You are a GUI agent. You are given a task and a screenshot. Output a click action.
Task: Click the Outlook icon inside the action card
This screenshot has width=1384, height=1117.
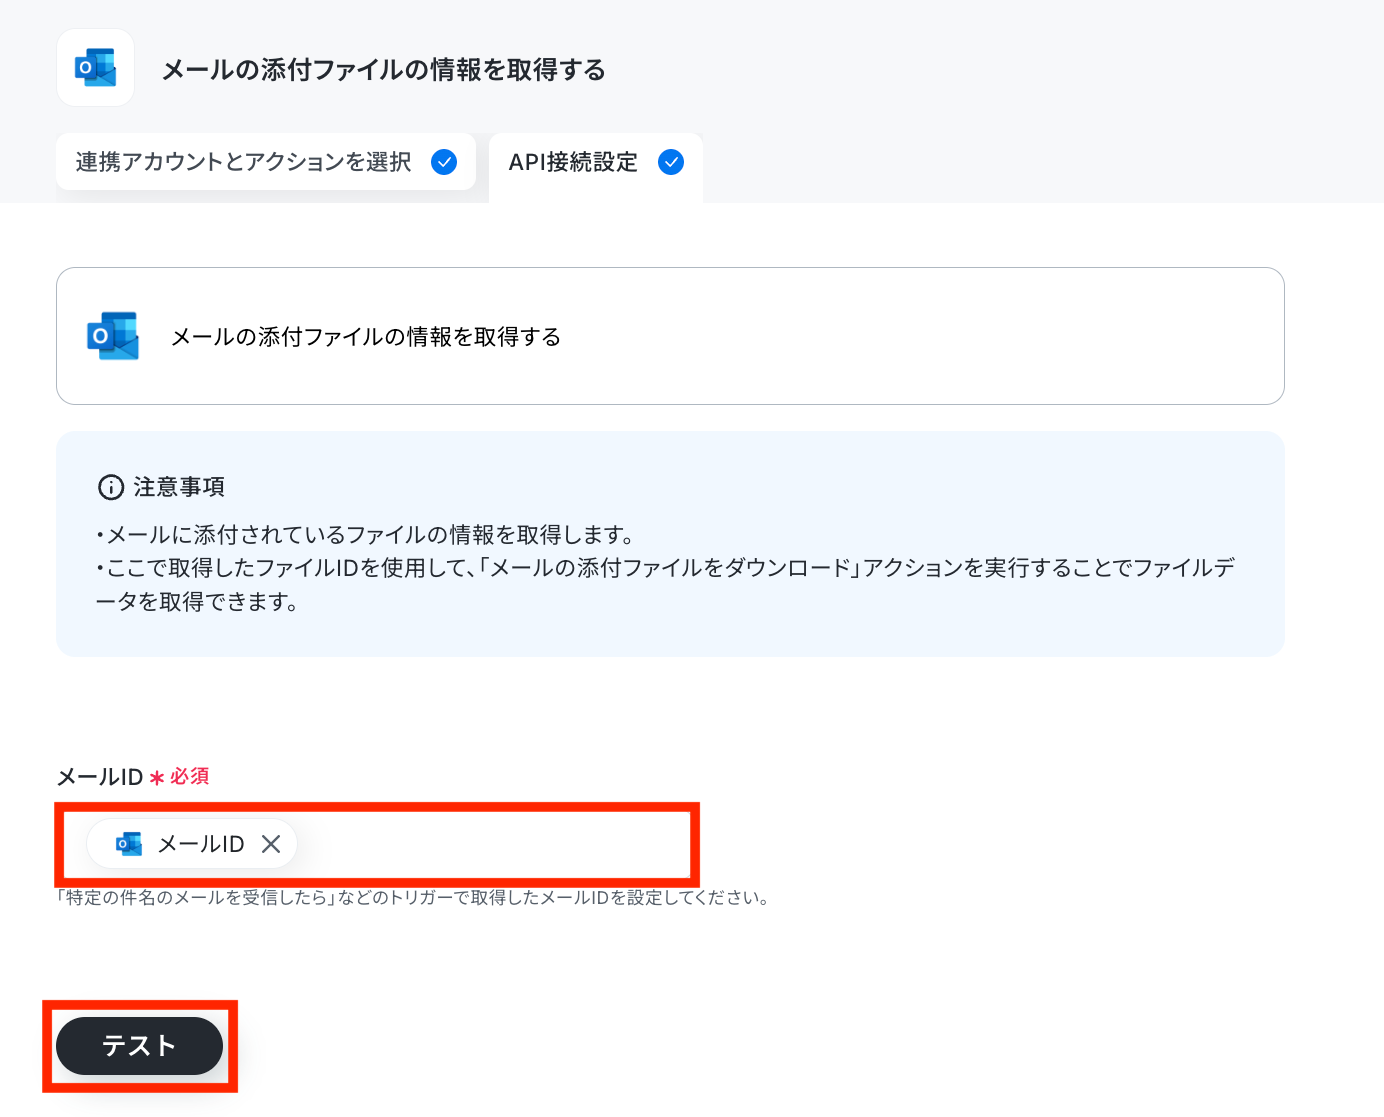(113, 336)
